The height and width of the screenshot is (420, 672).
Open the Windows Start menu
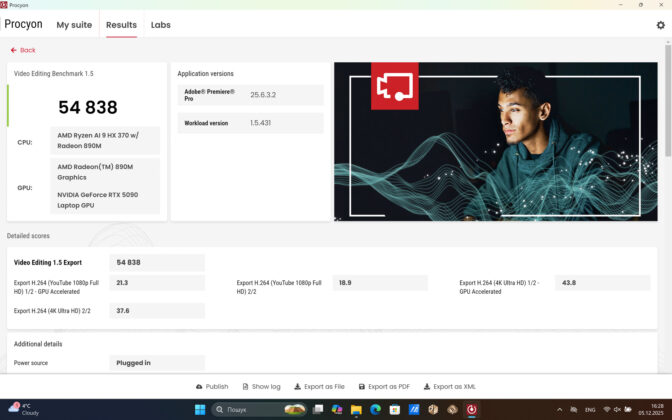200,410
